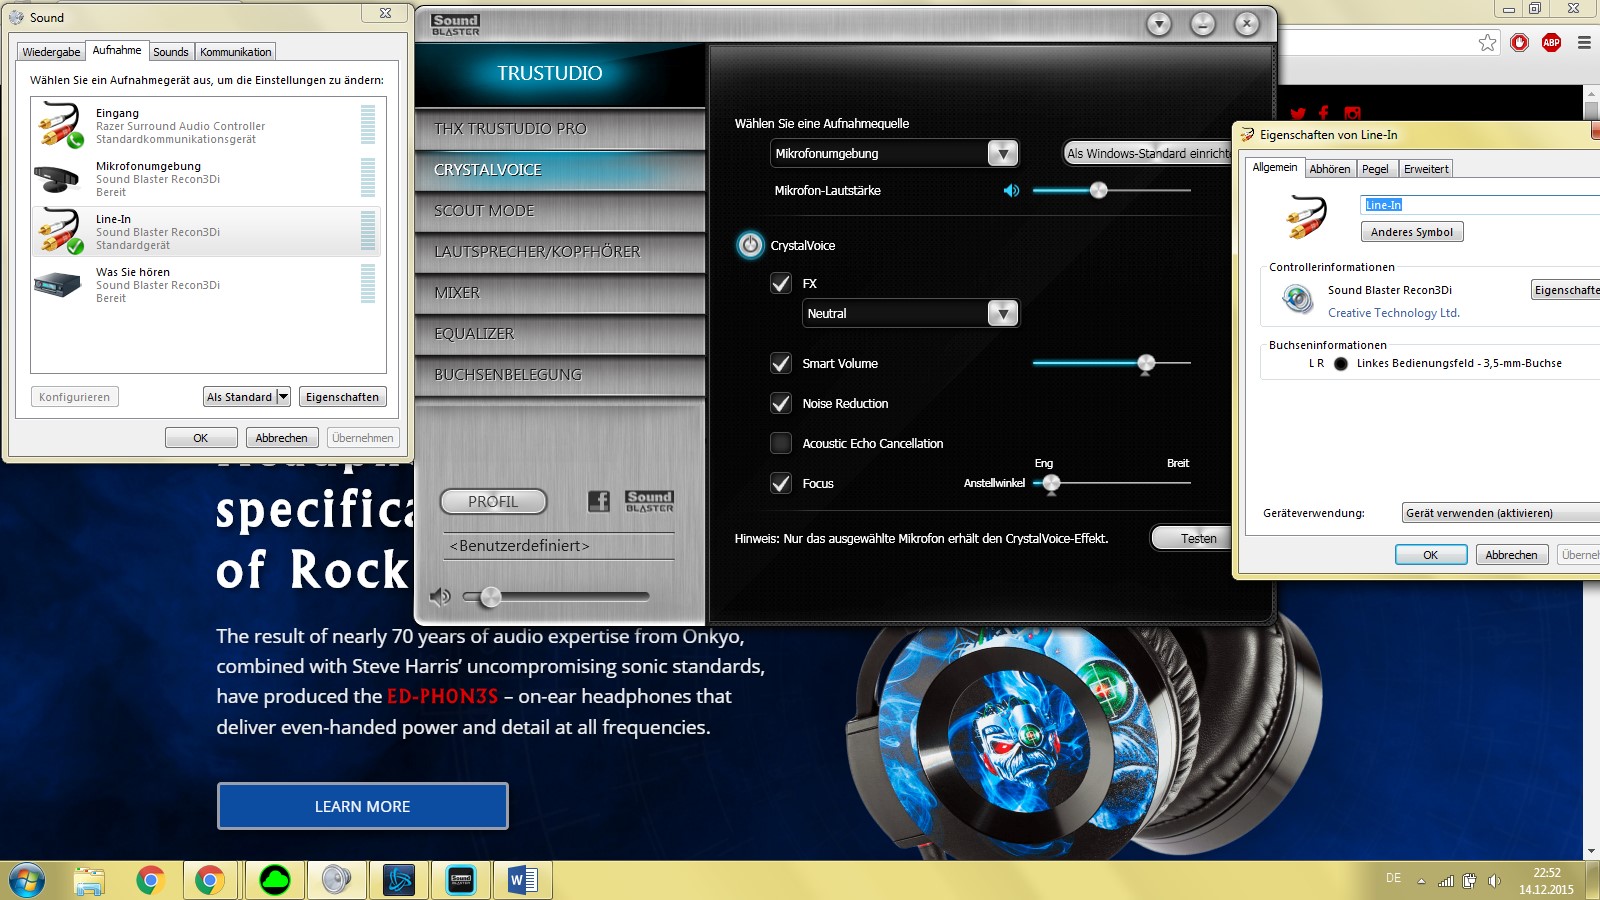Open the Scout Mode section

tap(560, 211)
